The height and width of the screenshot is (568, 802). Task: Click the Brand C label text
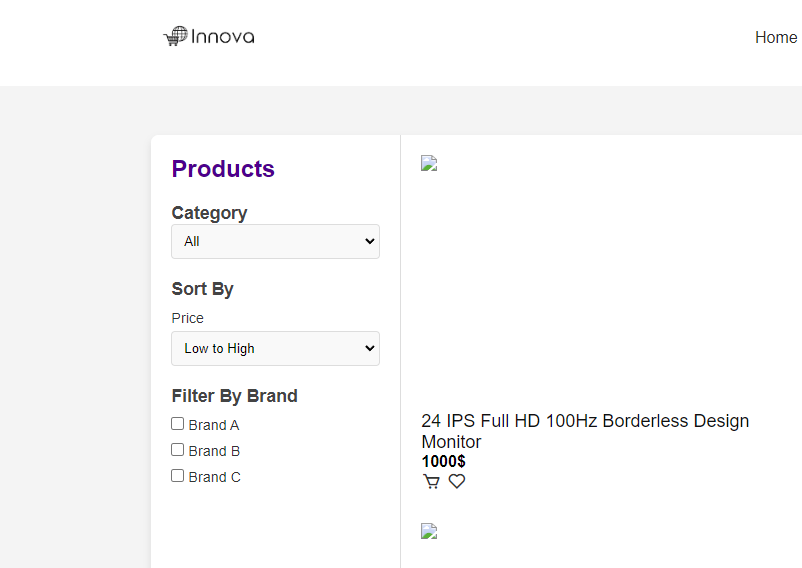214,477
